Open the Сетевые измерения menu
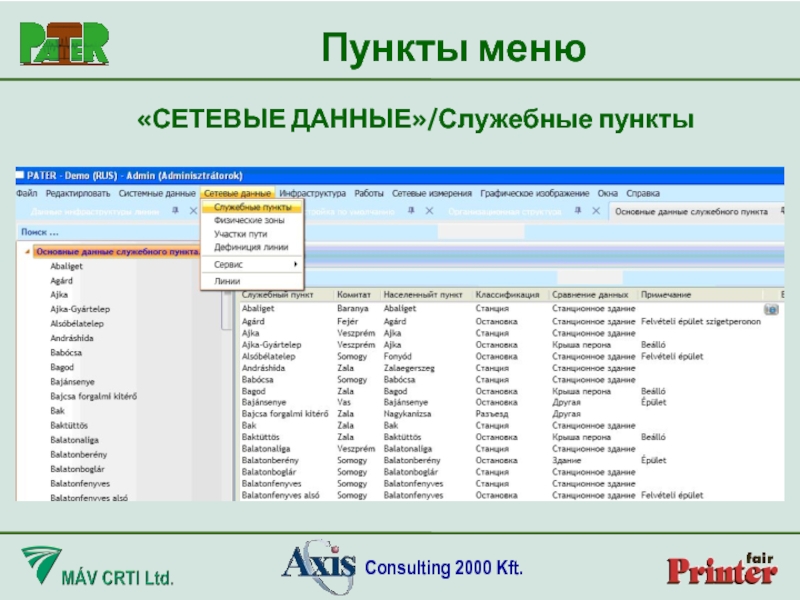The width and height of the screenshot is (800, 600). click(x=432, y=193)
